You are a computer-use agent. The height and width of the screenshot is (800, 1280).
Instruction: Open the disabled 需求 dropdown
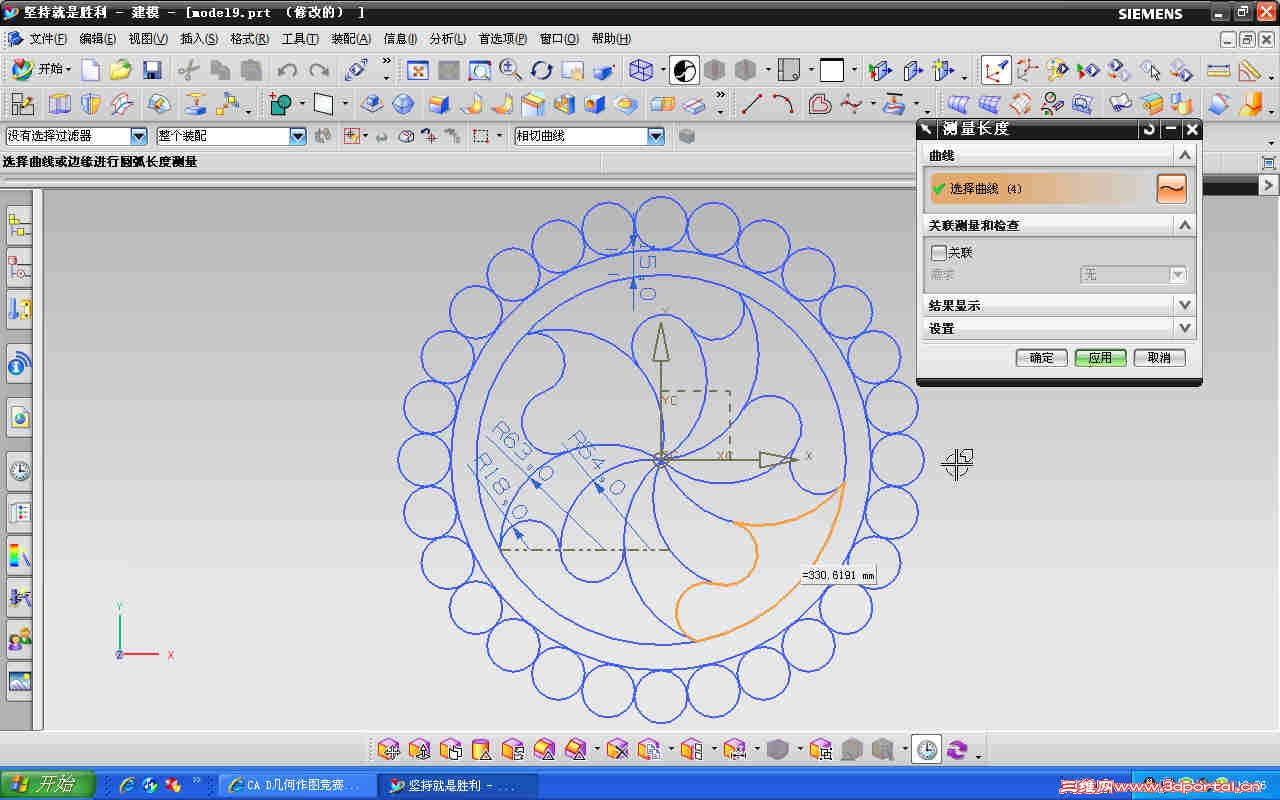coord(1133,274)
